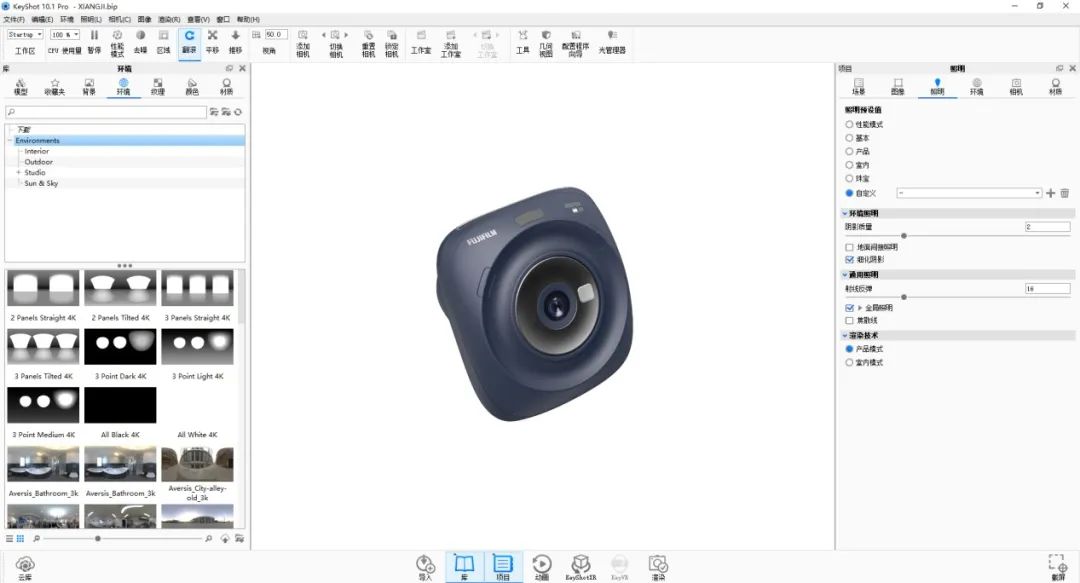
Task: Click the thumbnail size slider in library
Action: tap(123, 538)
